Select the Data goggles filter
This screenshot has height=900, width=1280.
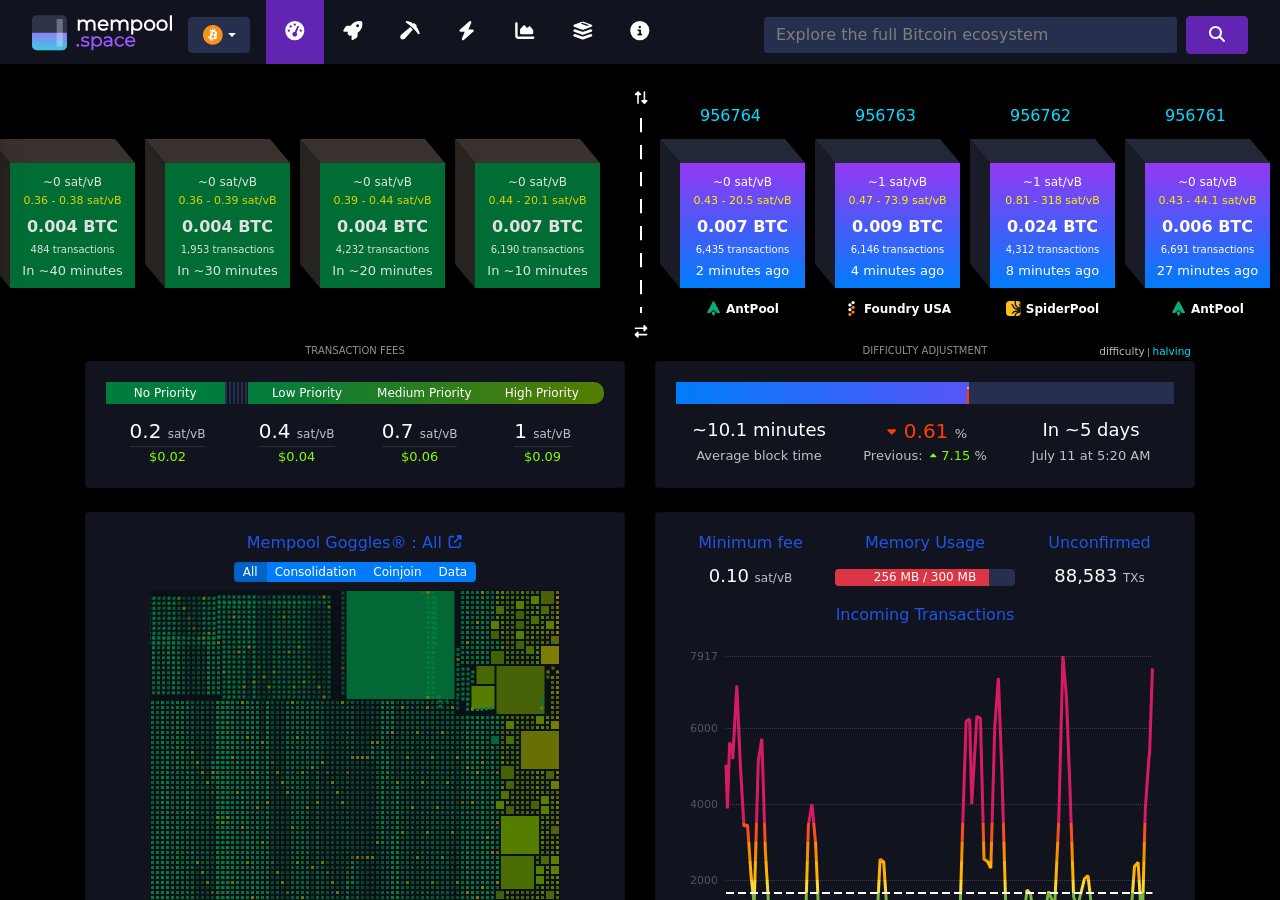pyautogui.click(x=453, y=572)
